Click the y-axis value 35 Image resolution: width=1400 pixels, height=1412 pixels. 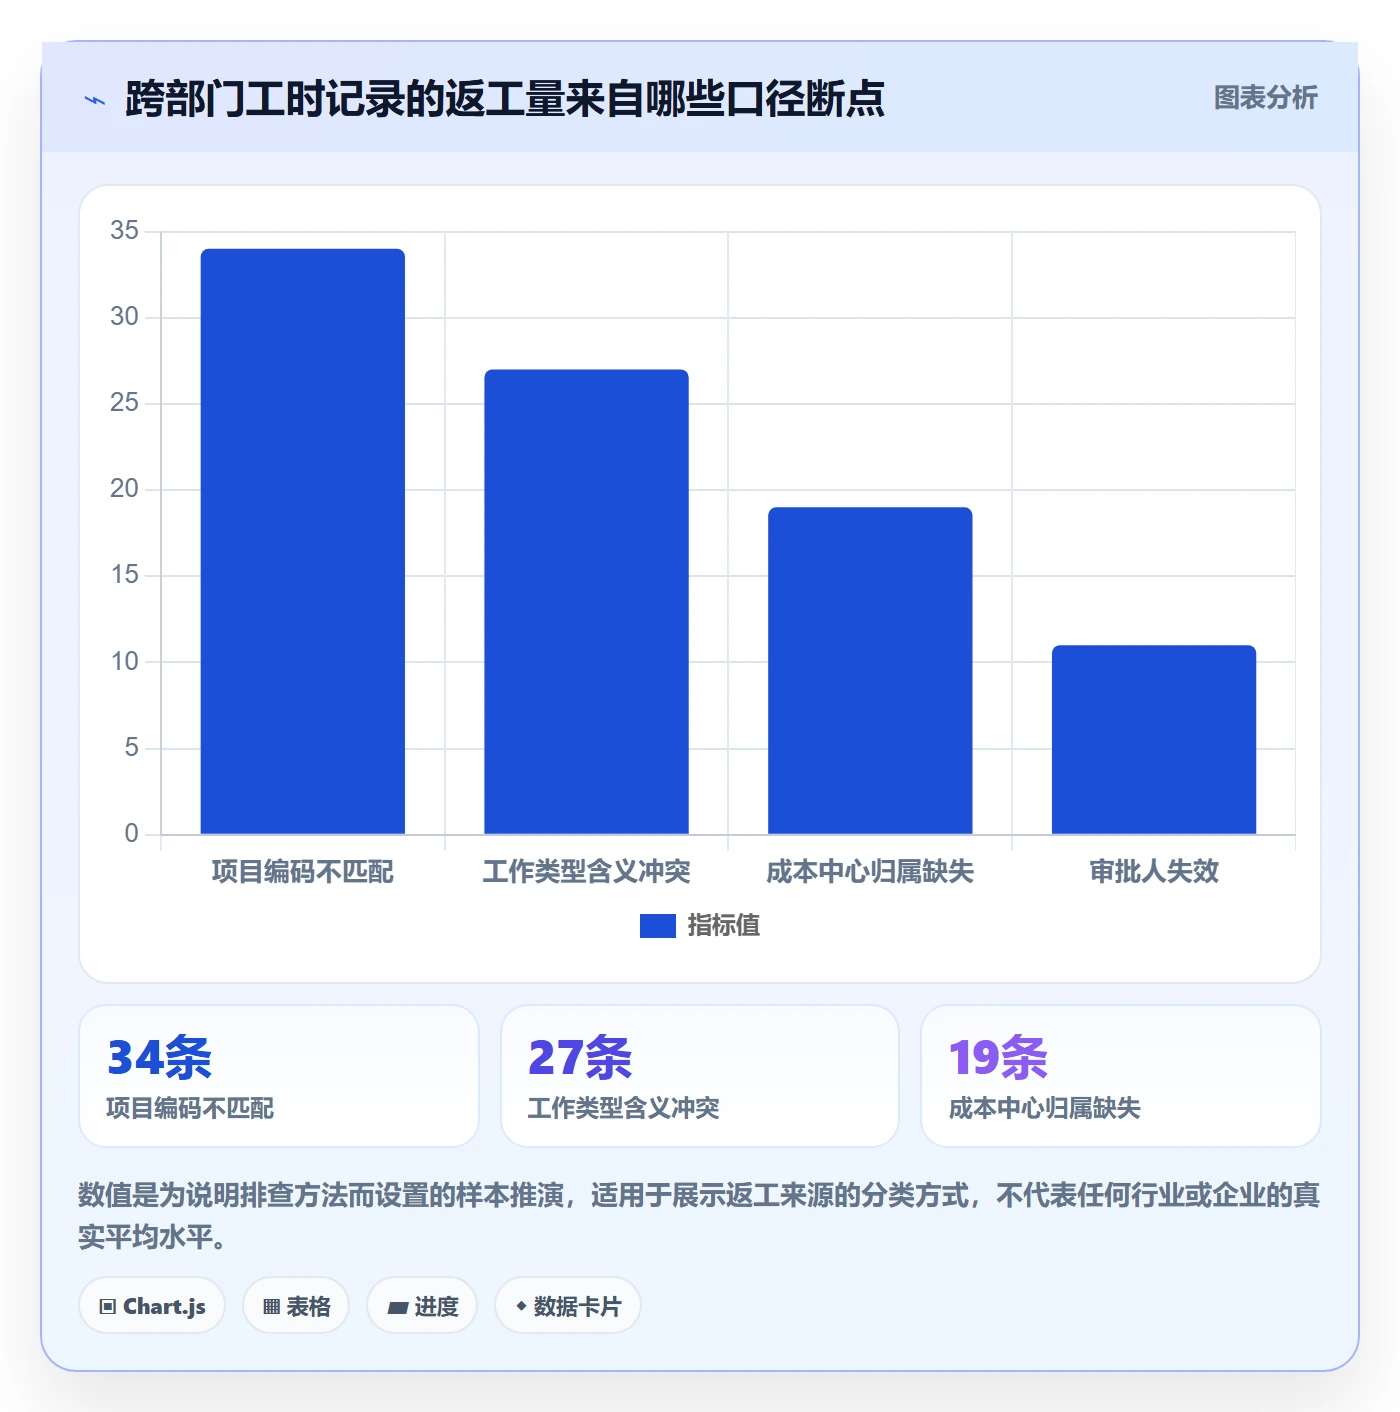click(125, 231)
